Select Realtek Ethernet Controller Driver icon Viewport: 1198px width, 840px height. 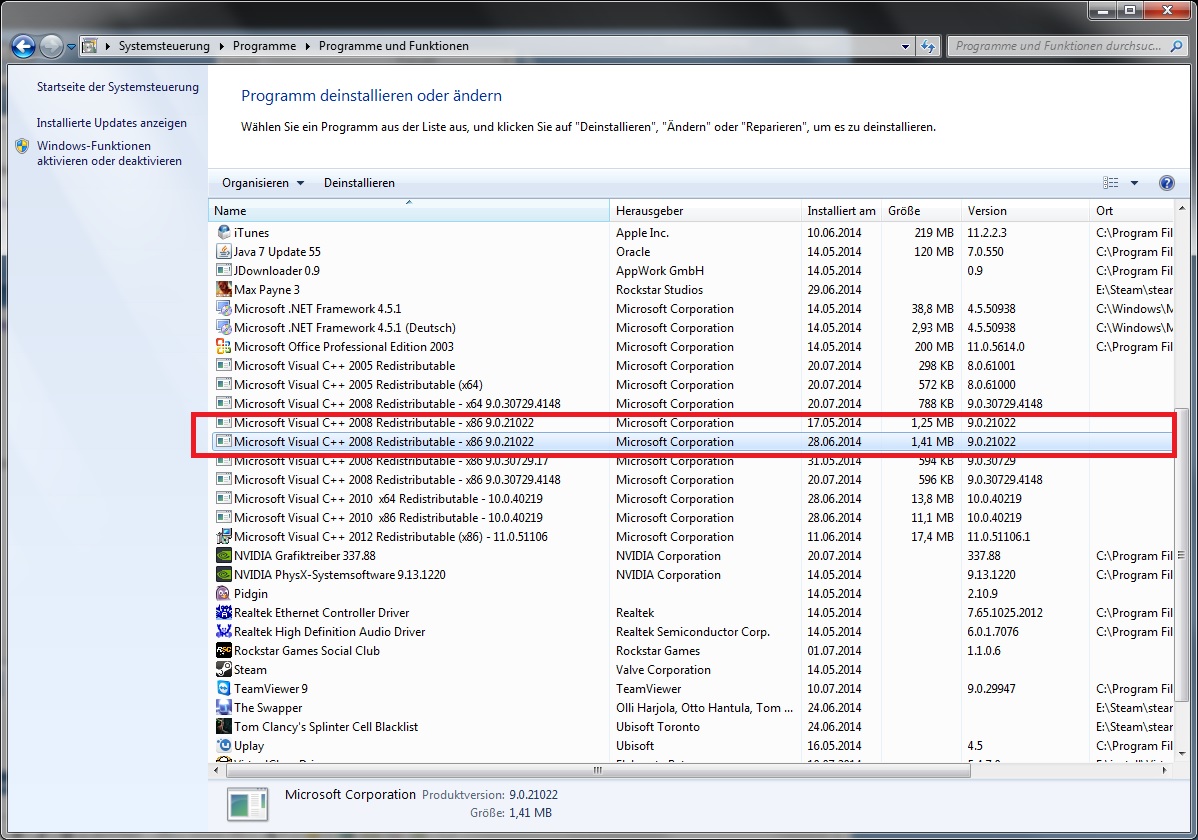pyautogui.click(x=224, y=613)
